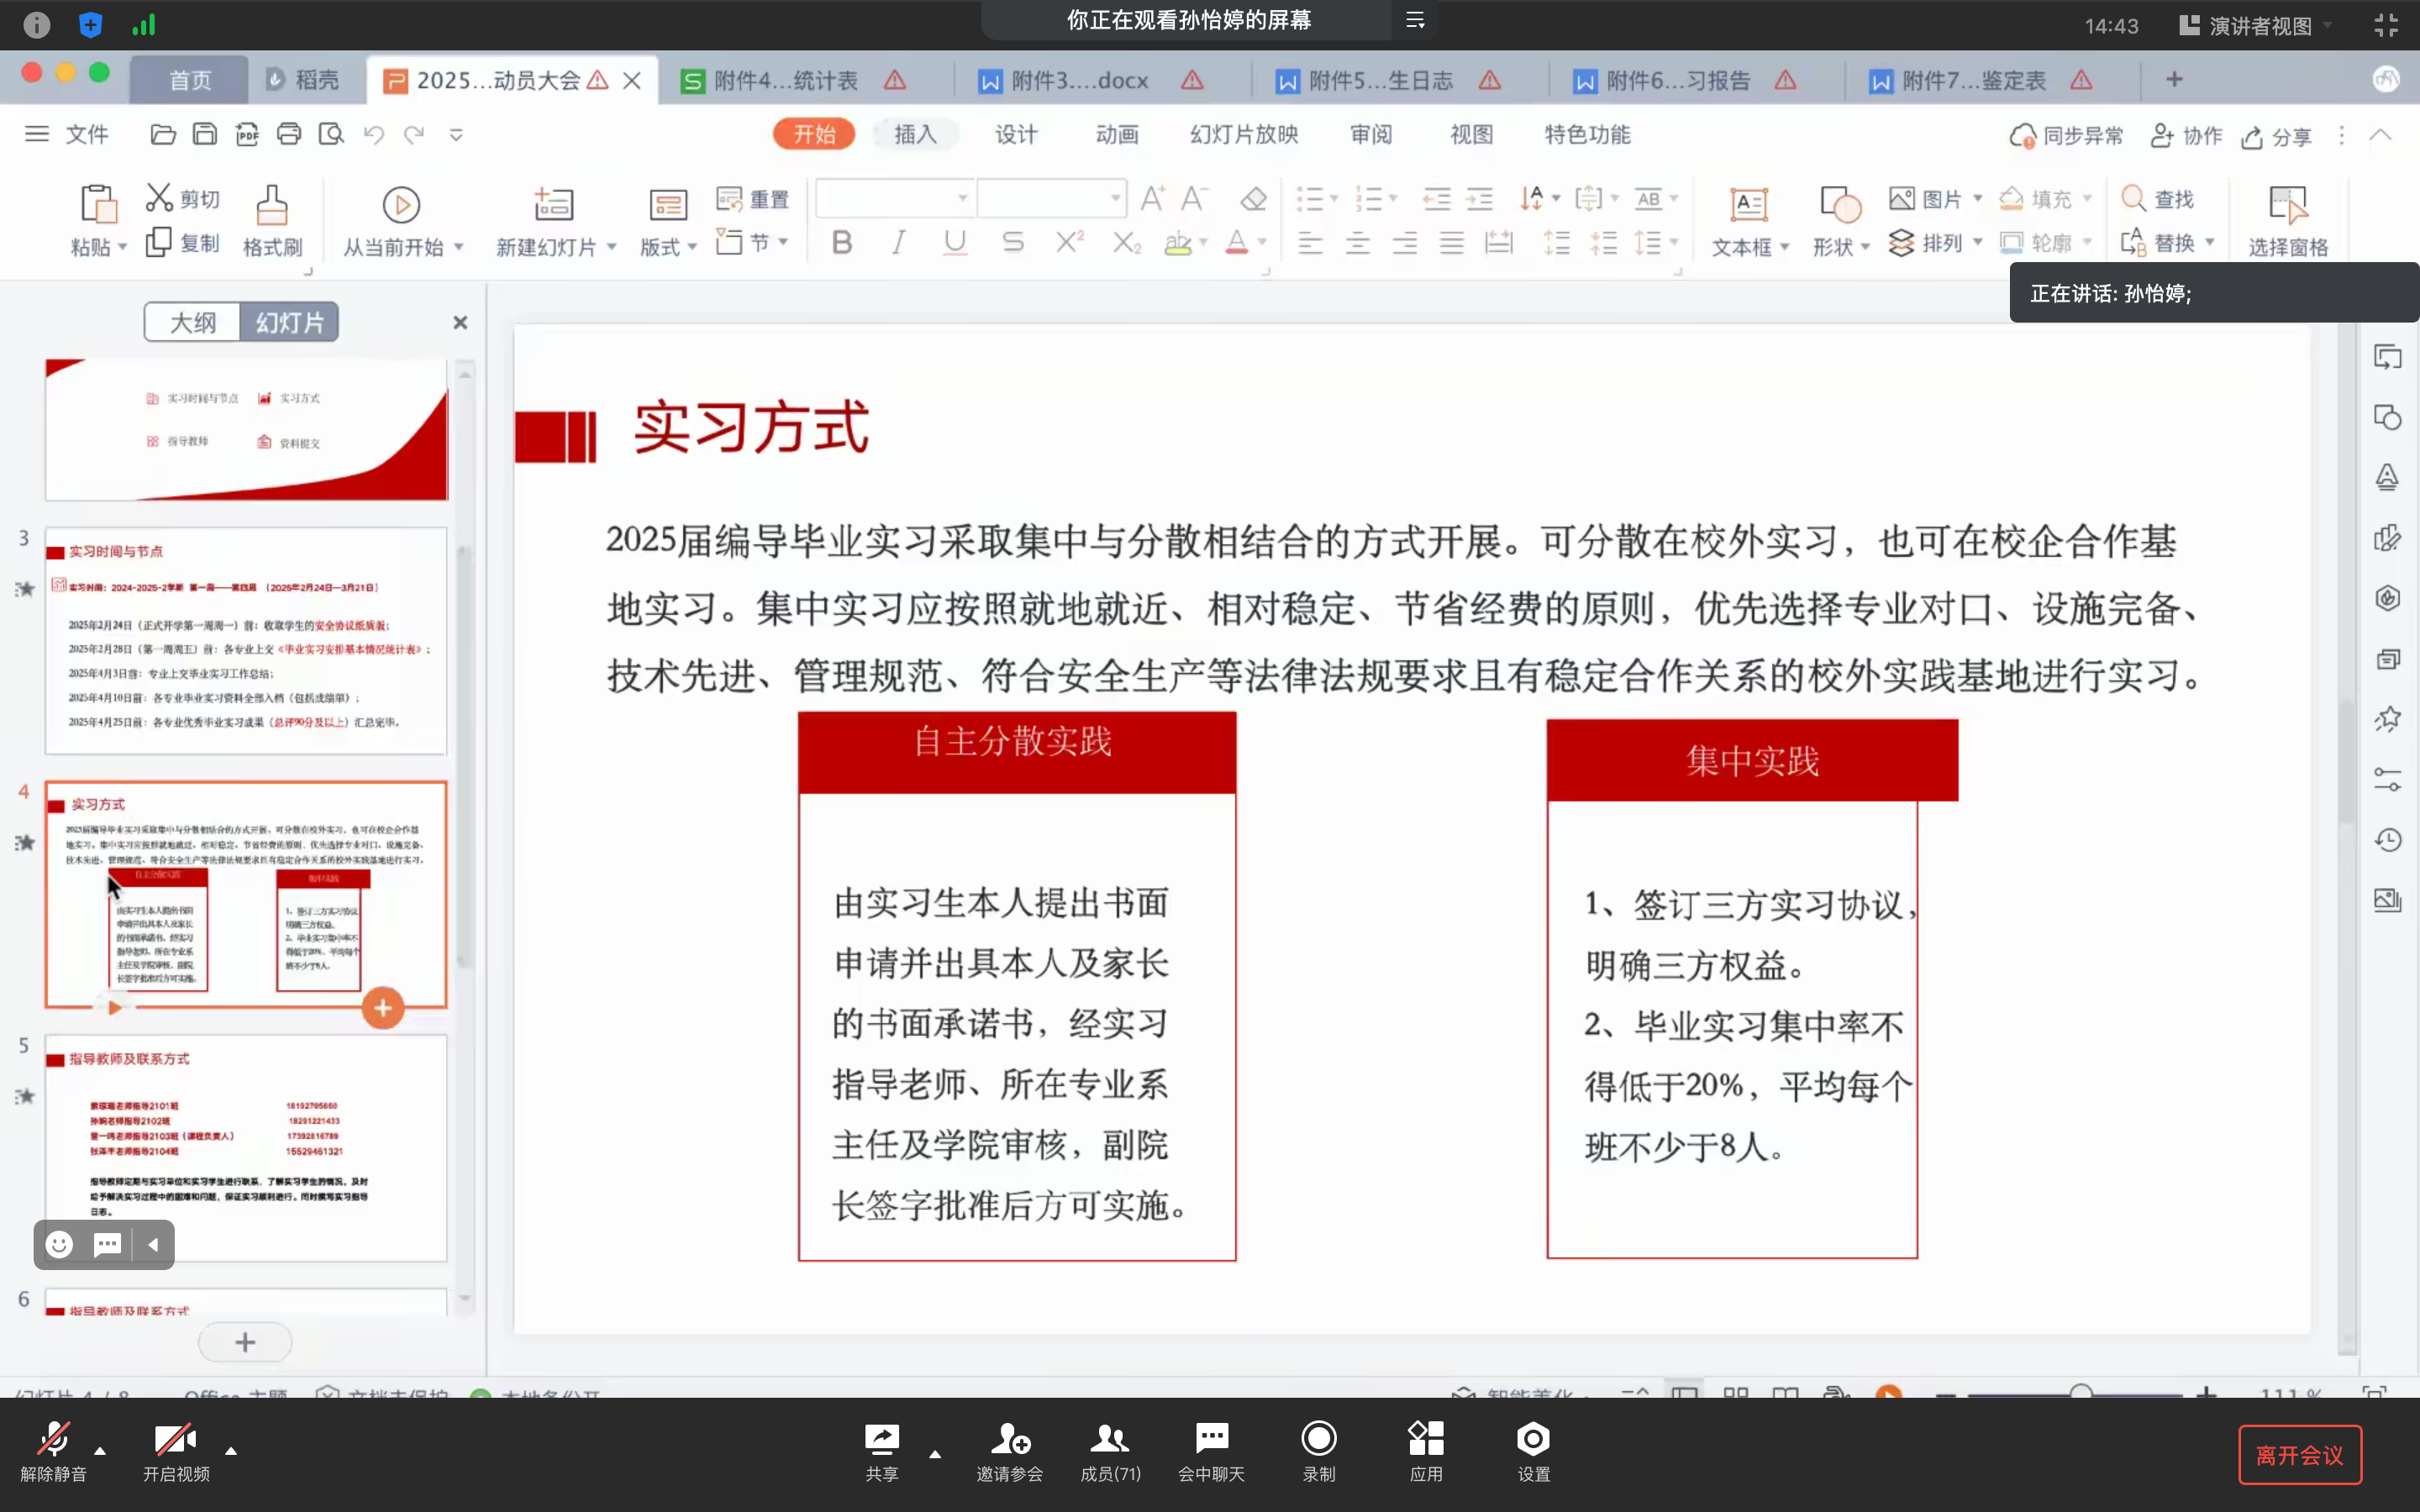Open the 动画 ribbon tab
Image resolution: width=2420 pixels, height=1512 pixels.
(x=1116, y=134)
